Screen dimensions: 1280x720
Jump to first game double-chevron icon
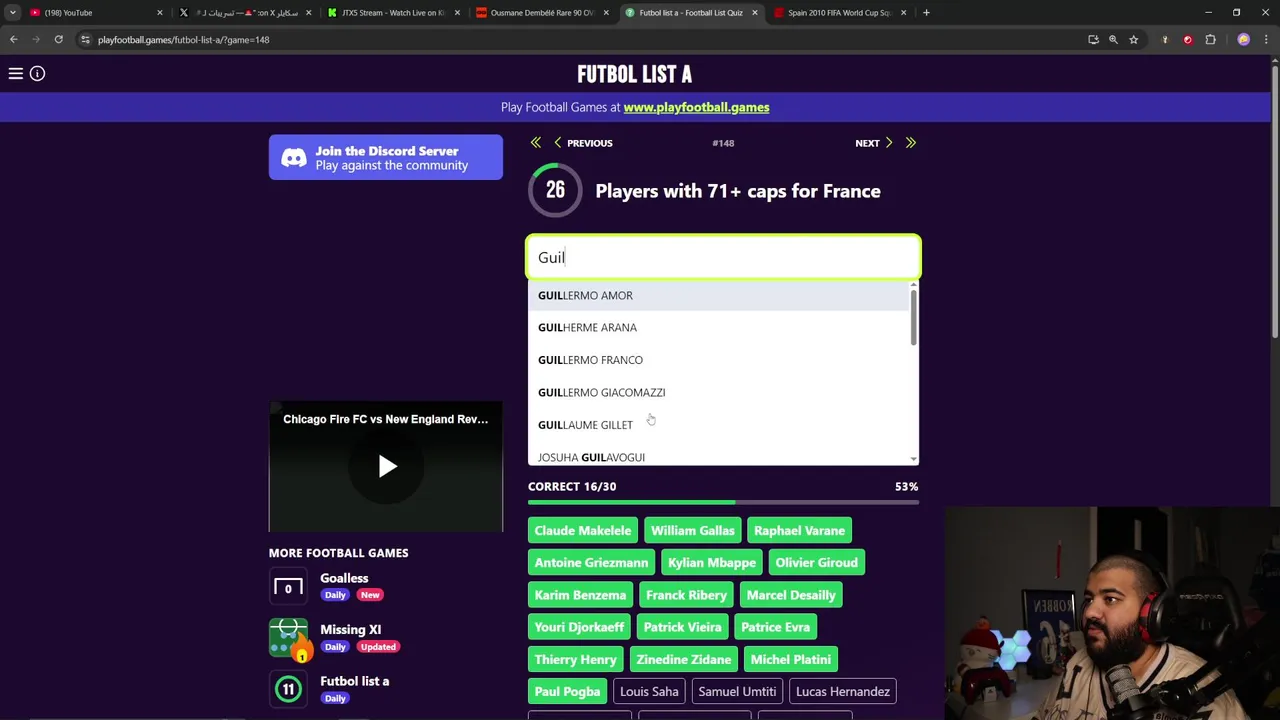pyautogui.click(x=536, y=143)
